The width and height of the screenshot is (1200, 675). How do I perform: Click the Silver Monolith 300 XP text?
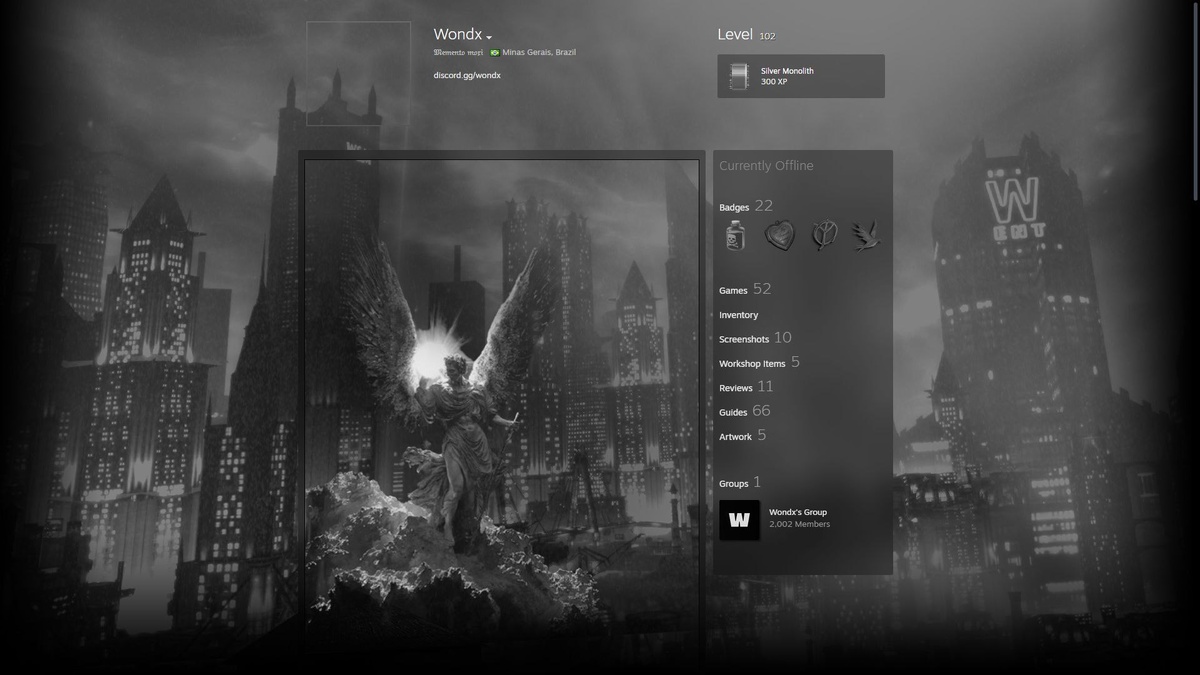coord(787,76)
